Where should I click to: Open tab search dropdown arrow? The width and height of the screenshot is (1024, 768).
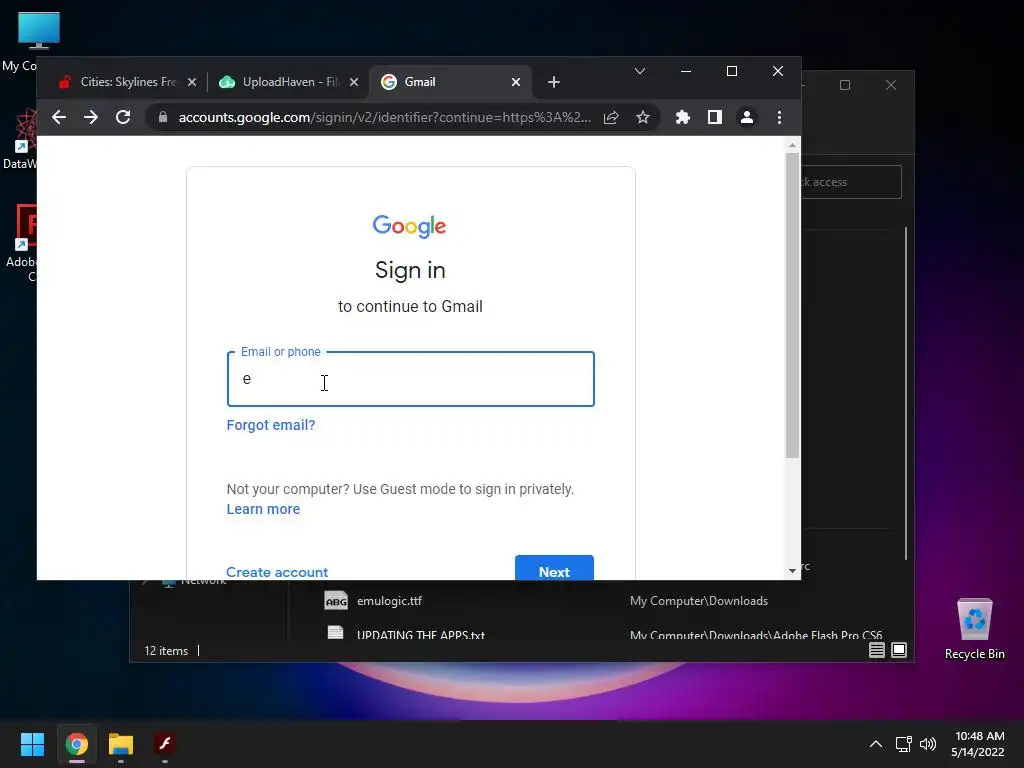click(x=640, y=71)
